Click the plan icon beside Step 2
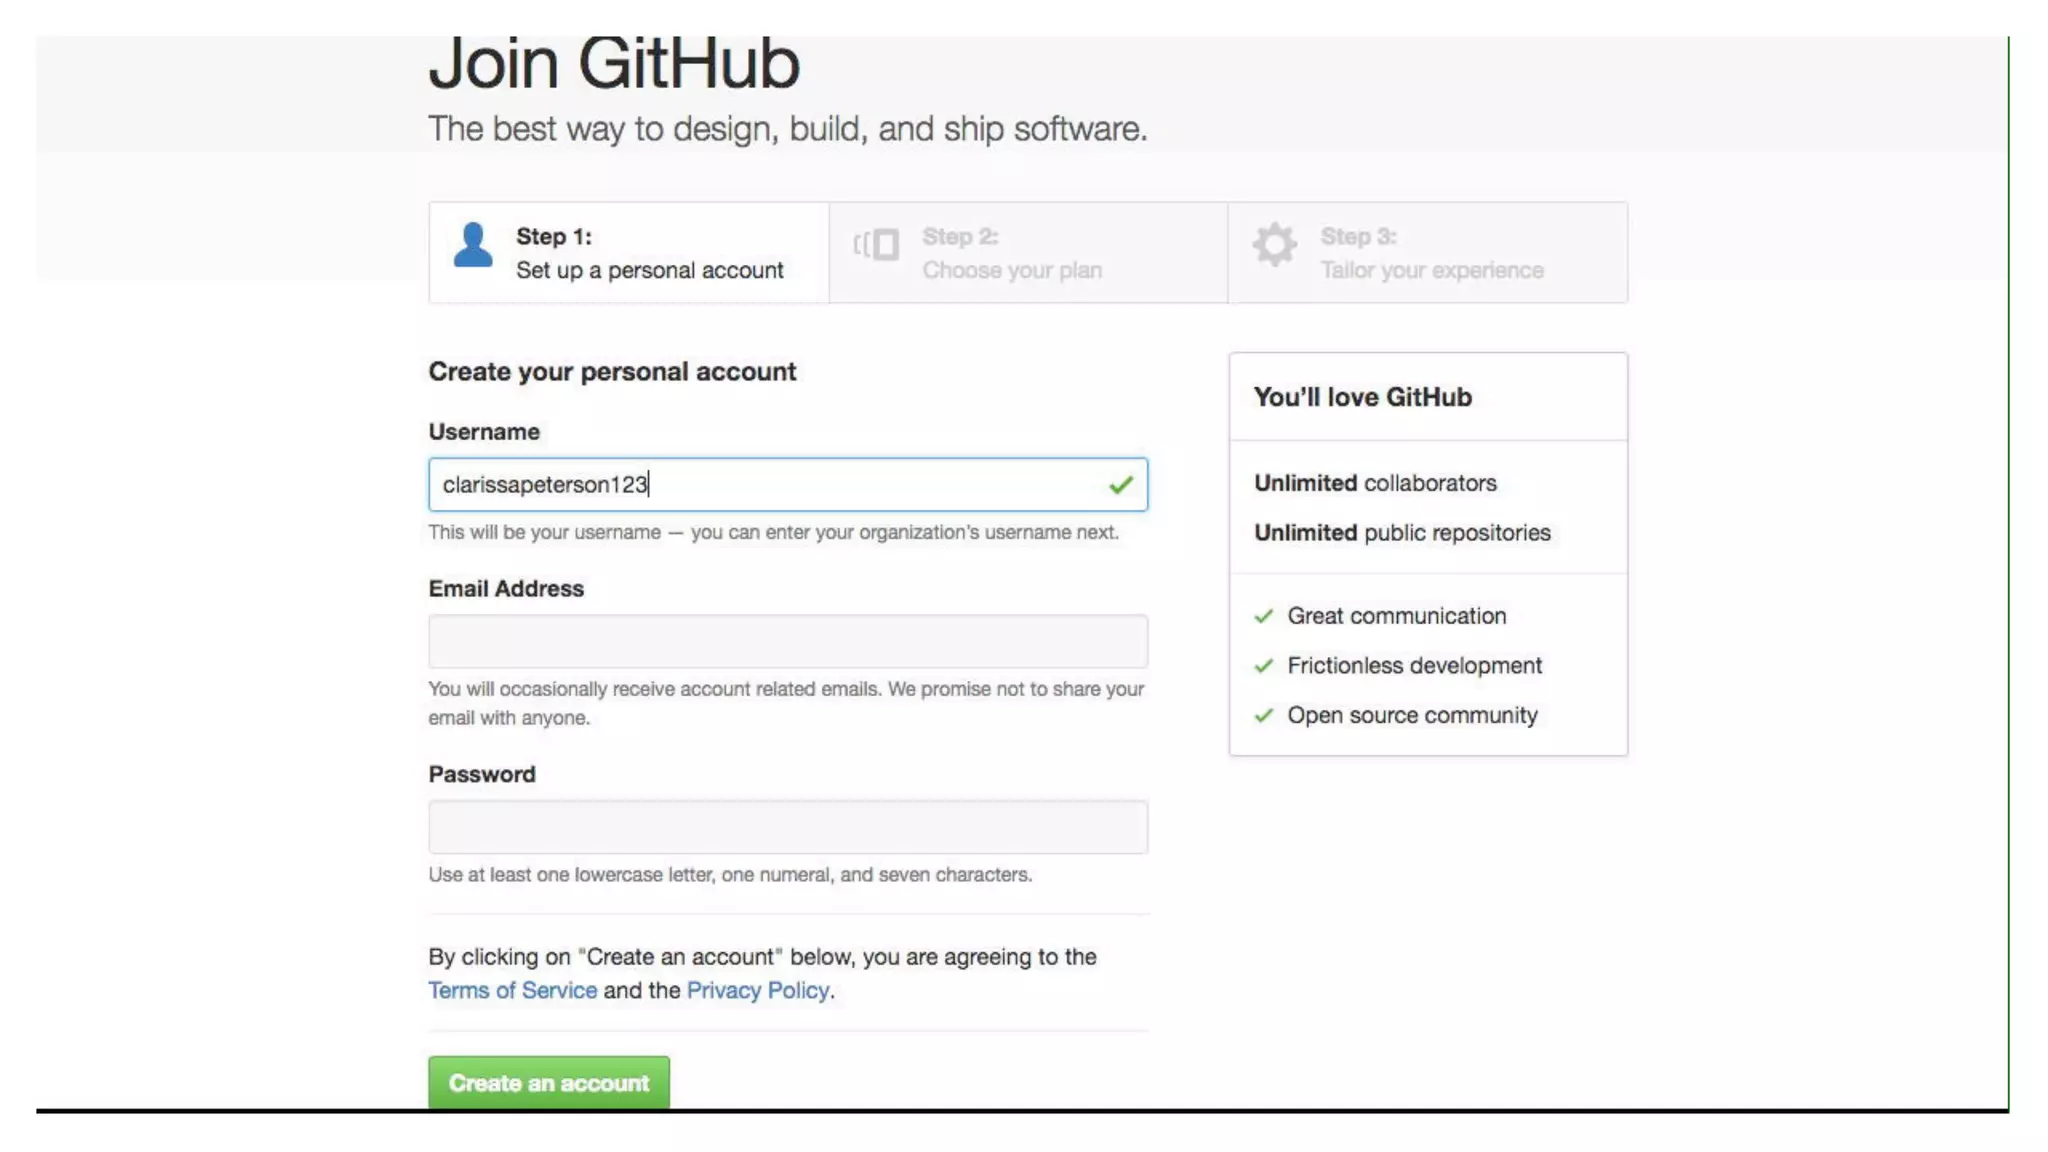Viewport: 2048px width, 1152px height. [x=876, y=244]
